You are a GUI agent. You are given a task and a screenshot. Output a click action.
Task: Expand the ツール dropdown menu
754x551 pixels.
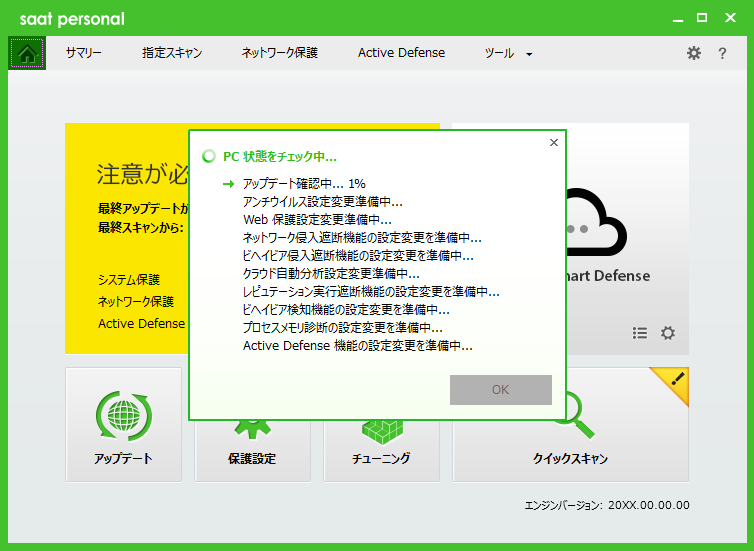coord(508,53)
